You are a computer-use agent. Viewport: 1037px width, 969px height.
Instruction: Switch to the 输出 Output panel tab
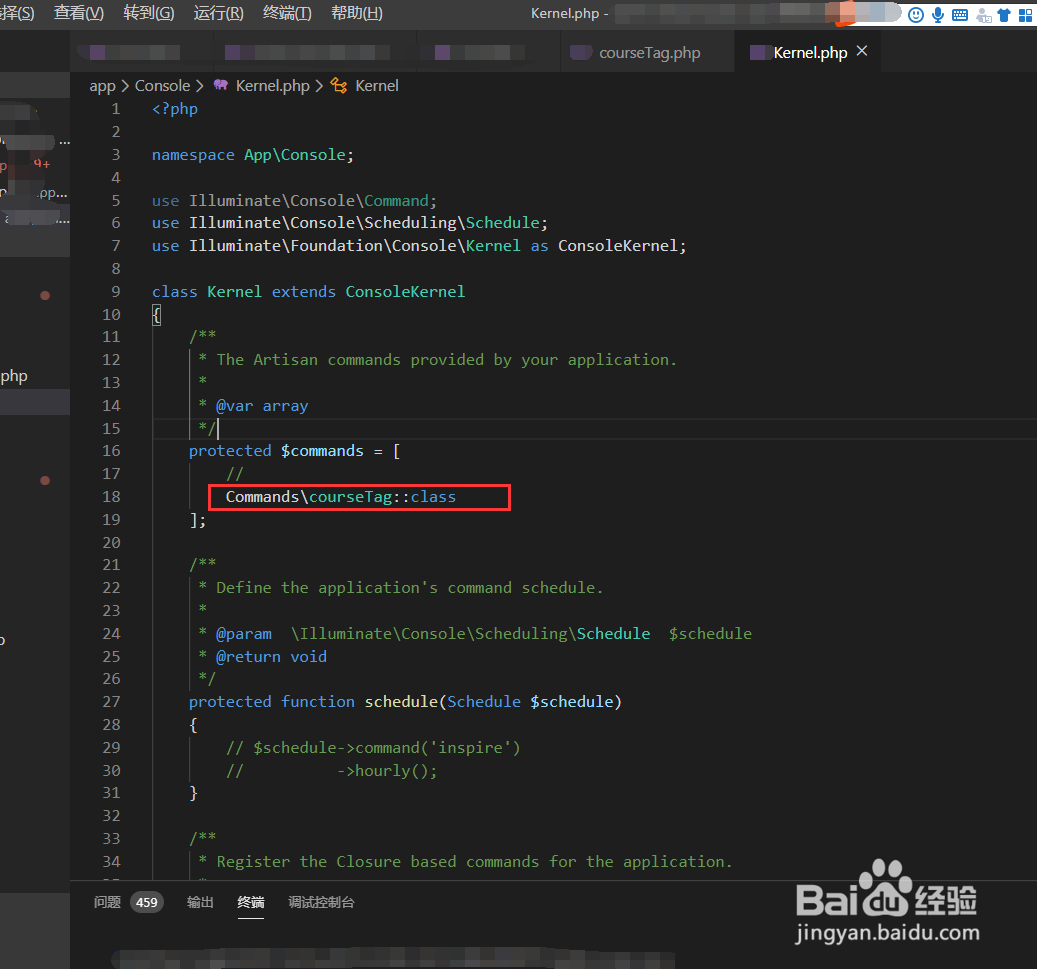coord(200,902)
